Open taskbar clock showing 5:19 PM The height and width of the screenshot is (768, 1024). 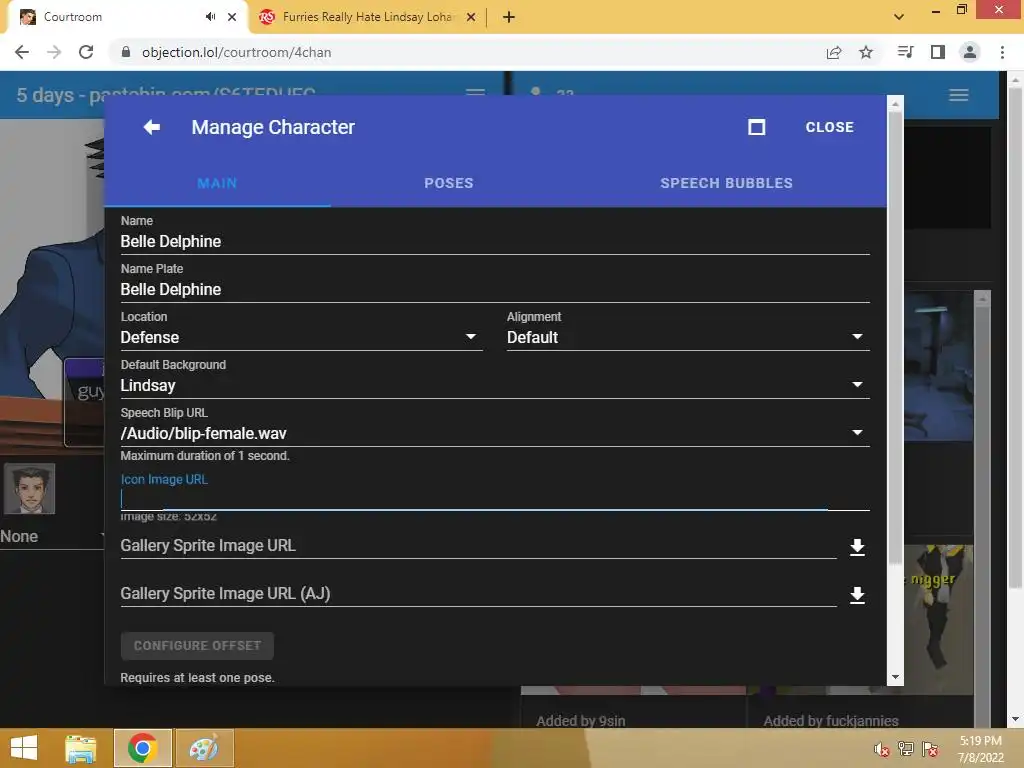pos(980,749)
